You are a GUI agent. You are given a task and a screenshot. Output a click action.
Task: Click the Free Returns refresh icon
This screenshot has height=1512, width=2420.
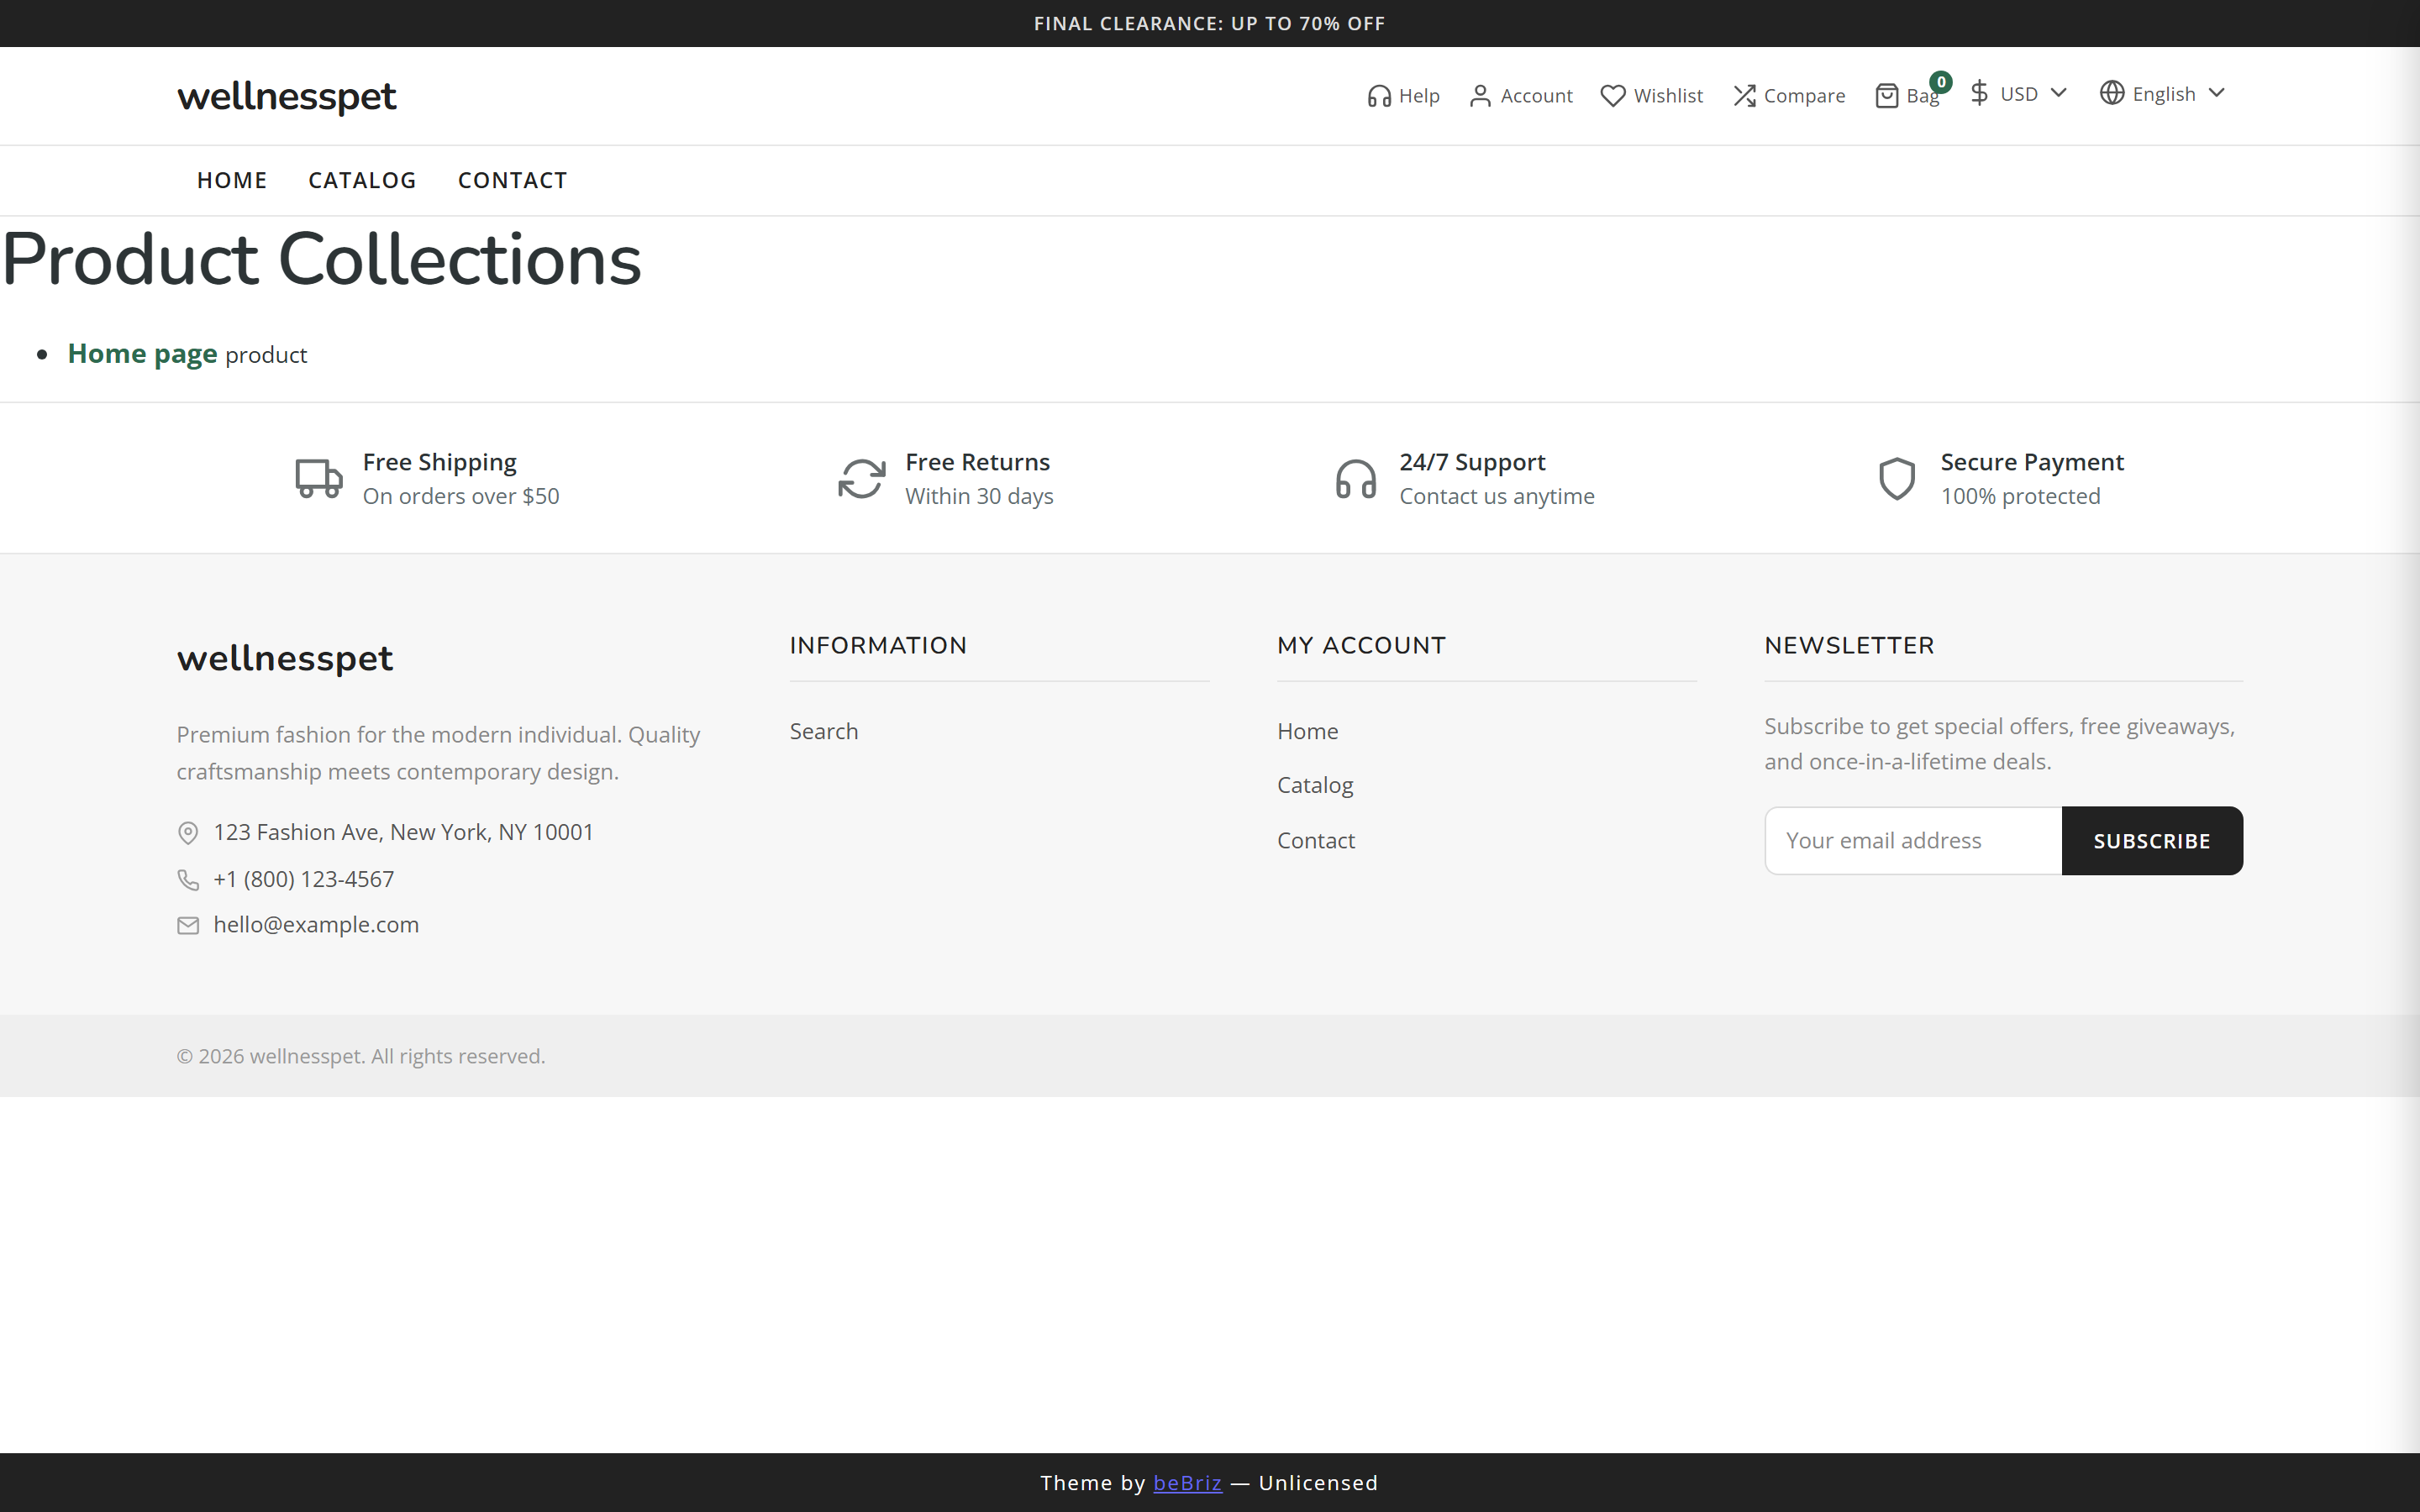click(861, 479)
